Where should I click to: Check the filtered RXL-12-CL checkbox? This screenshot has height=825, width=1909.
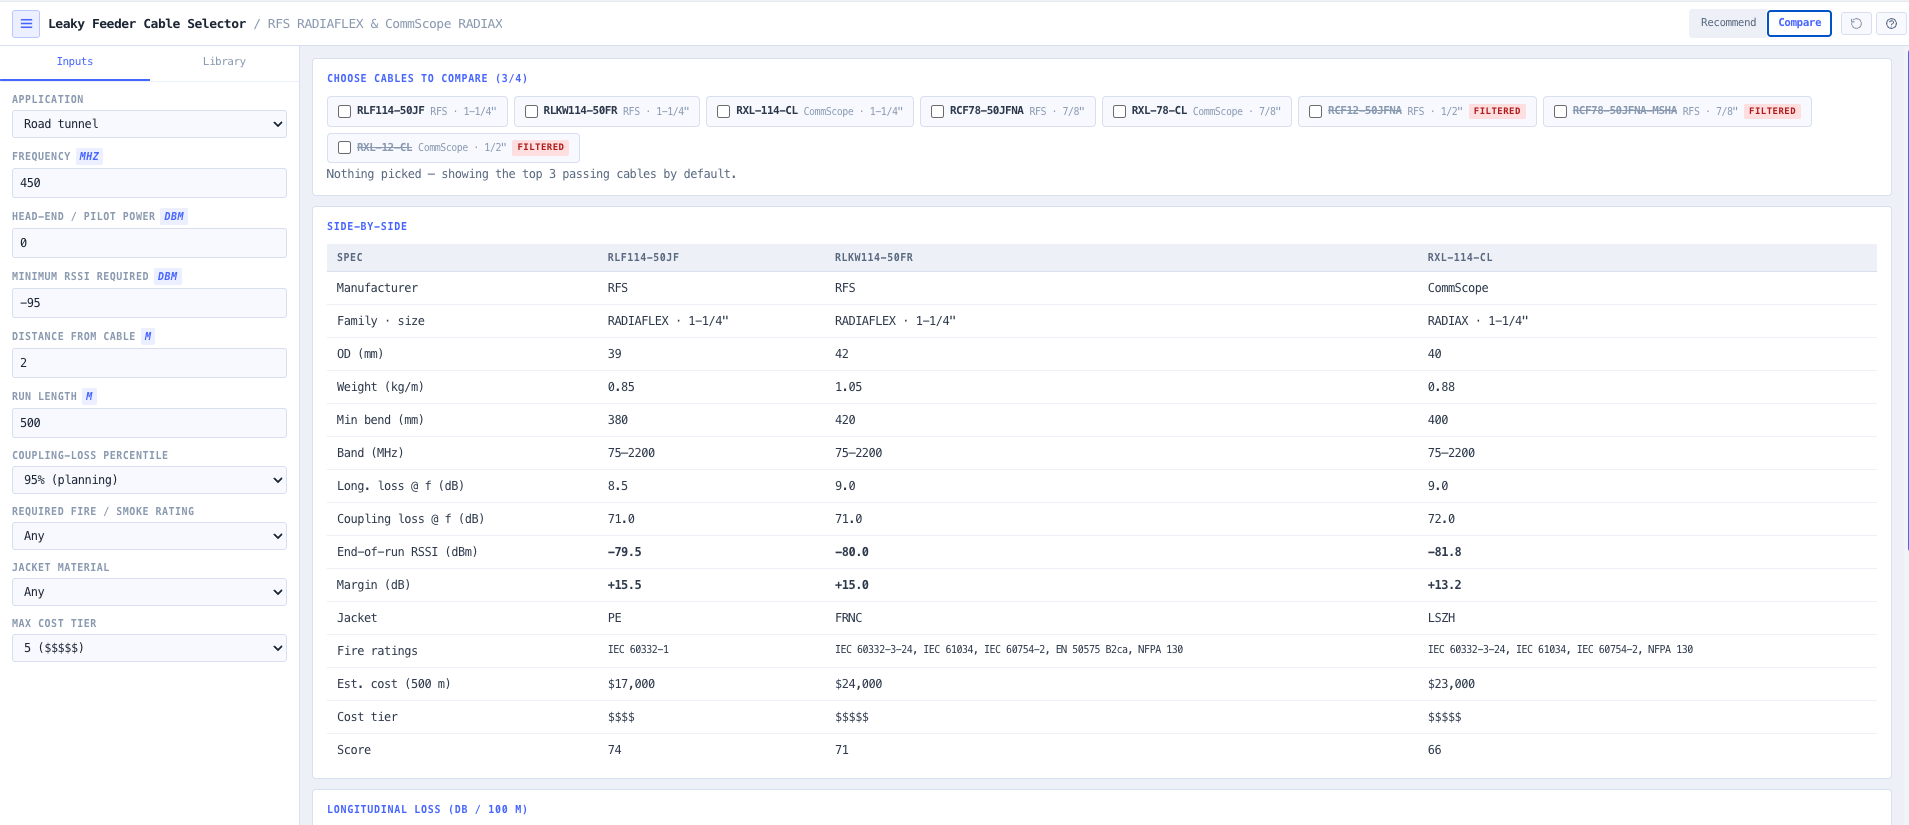tap(344, 147)
